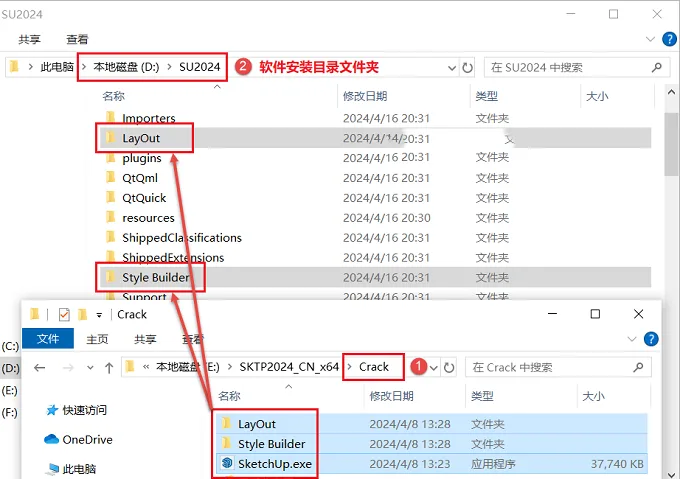Click SU2024 breadcrumb in address bar
Viewport: 680px width, 479px height.
pos(200,67)
